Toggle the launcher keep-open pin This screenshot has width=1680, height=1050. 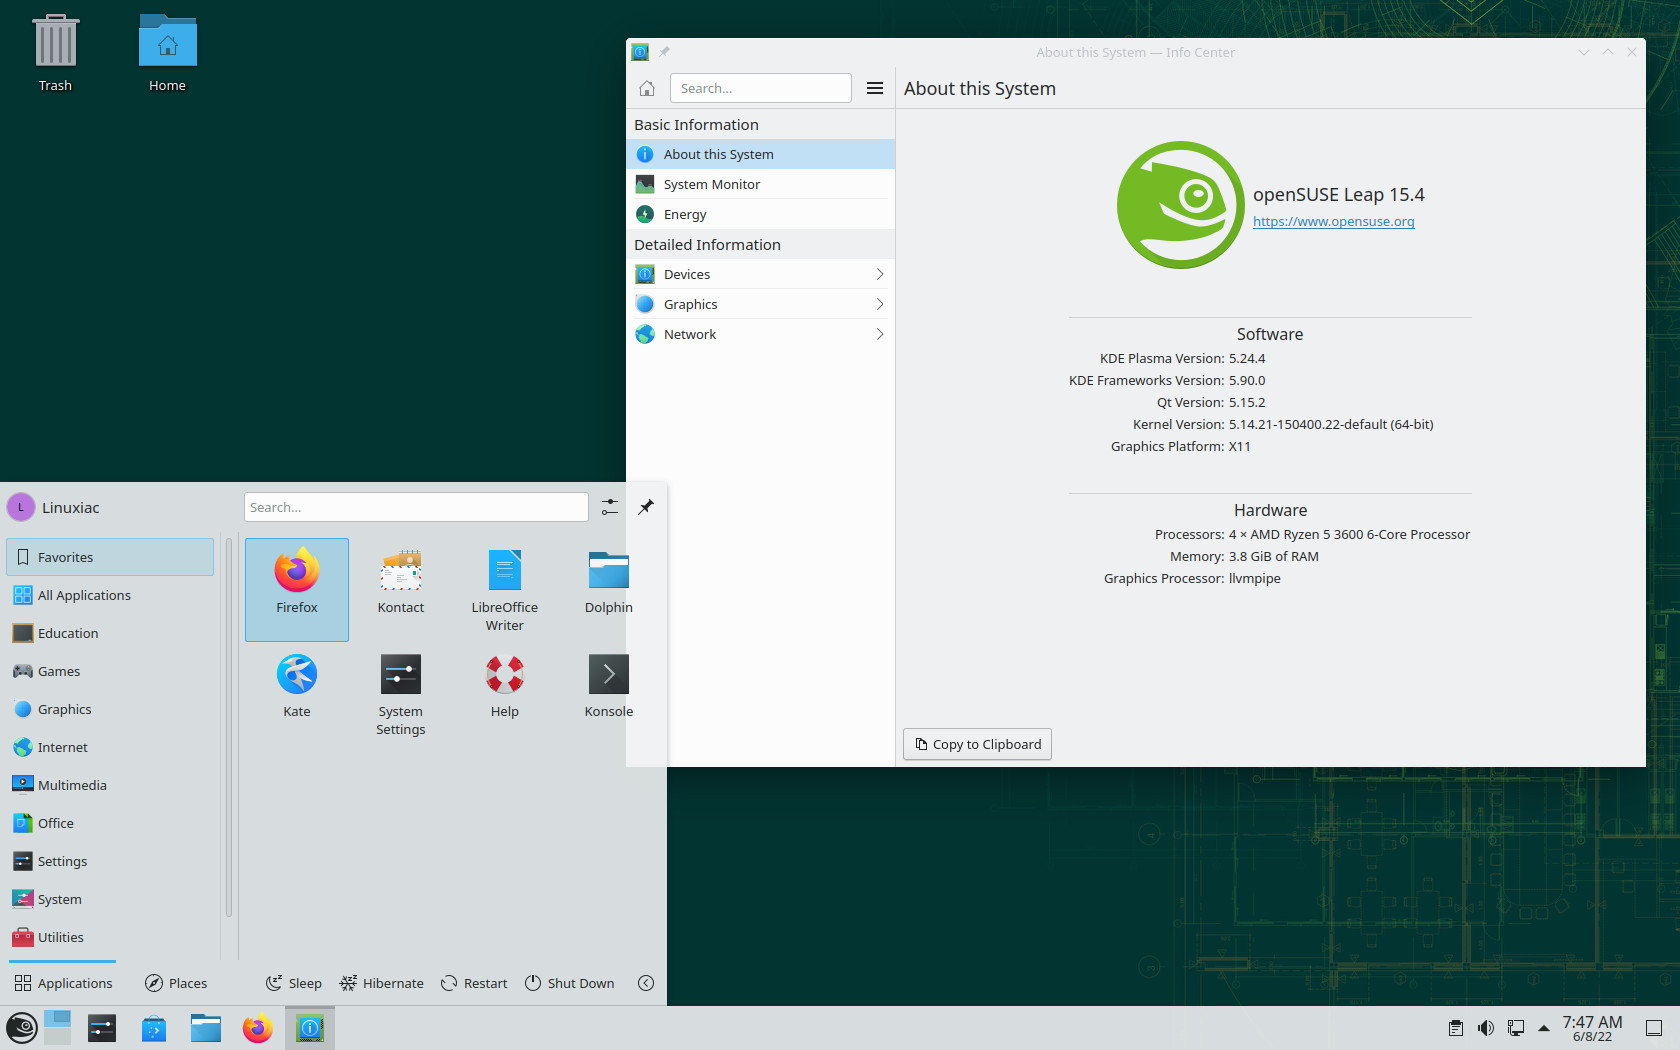pos(646,507)
